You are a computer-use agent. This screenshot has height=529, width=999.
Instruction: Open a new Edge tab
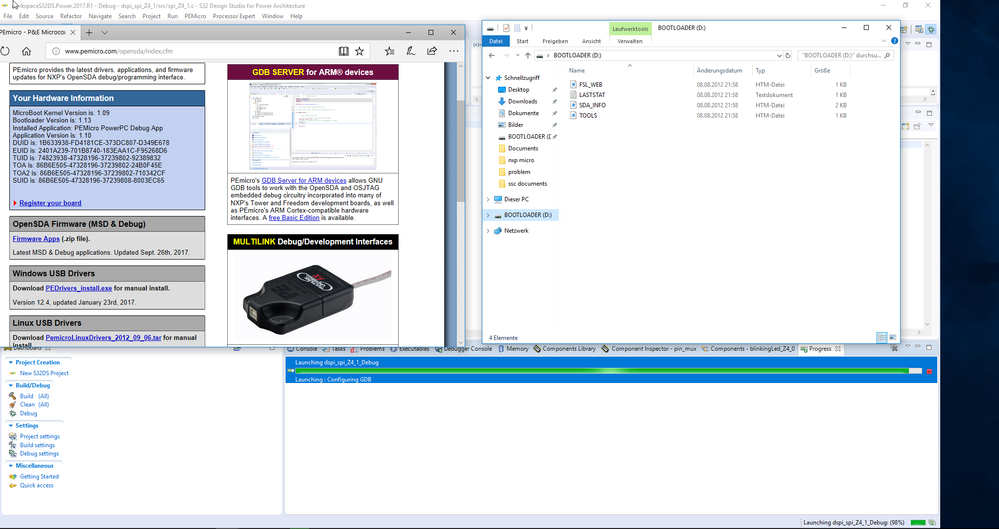point(89,33)
